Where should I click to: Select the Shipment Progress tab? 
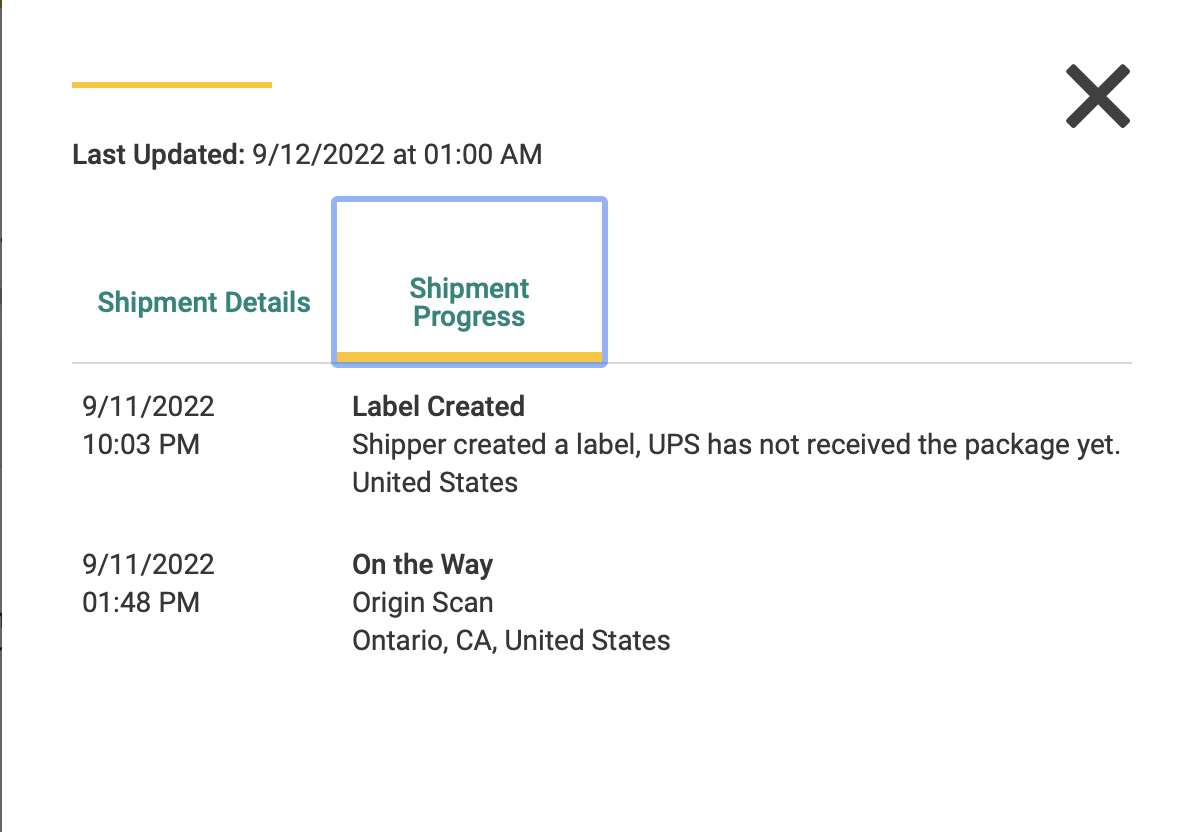(x=469, y=302)
